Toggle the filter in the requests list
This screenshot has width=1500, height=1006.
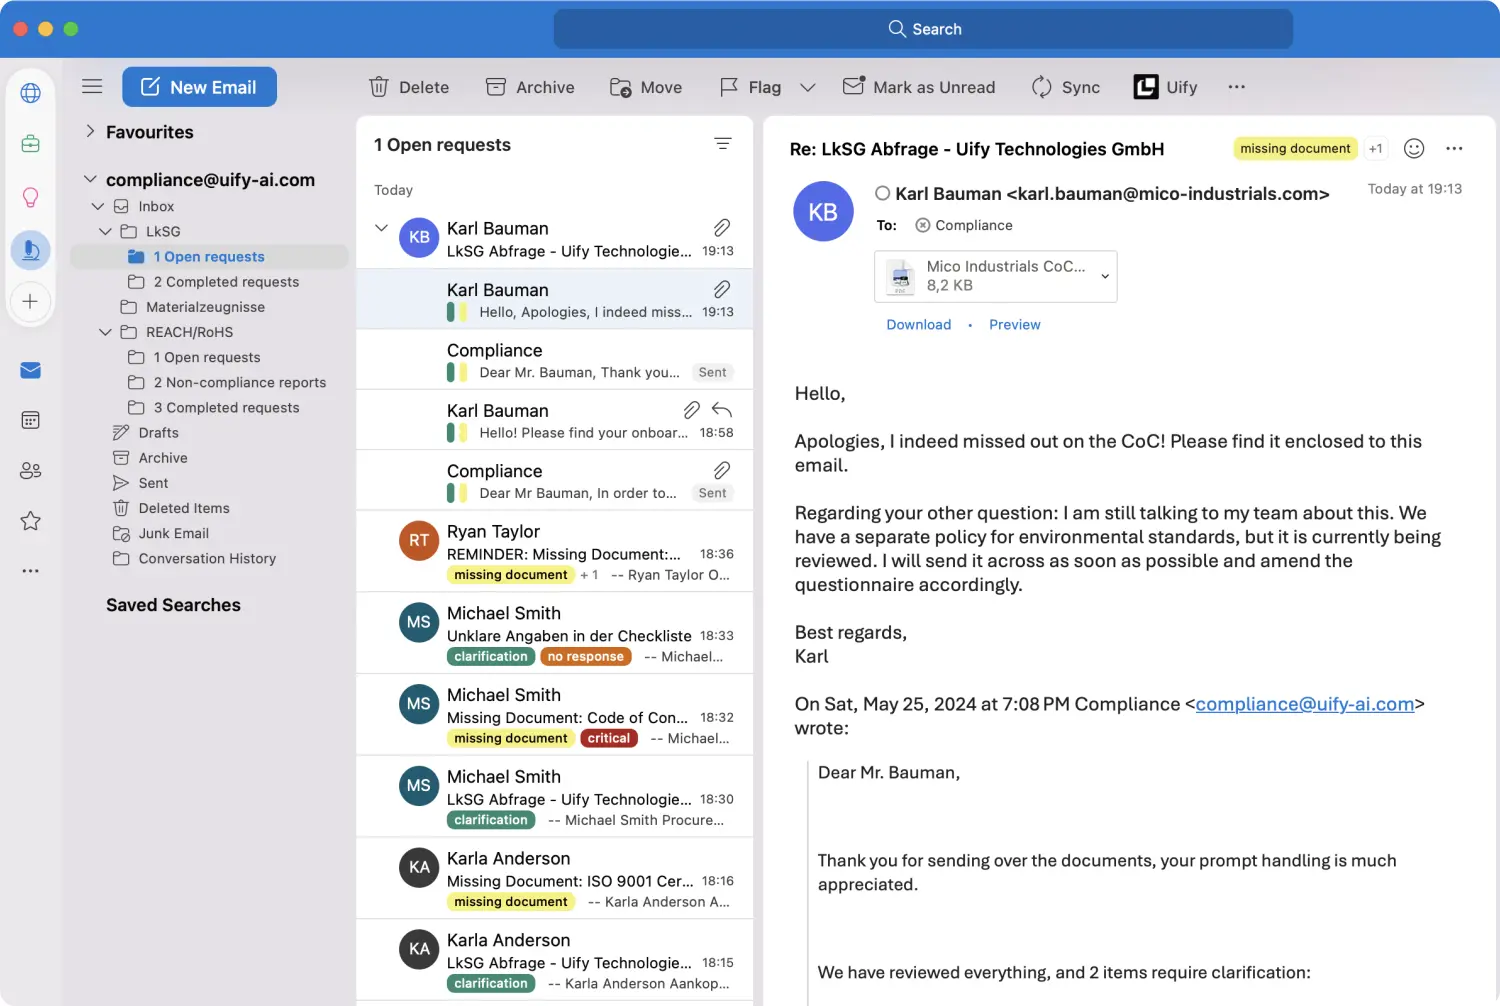pos(723,144)
